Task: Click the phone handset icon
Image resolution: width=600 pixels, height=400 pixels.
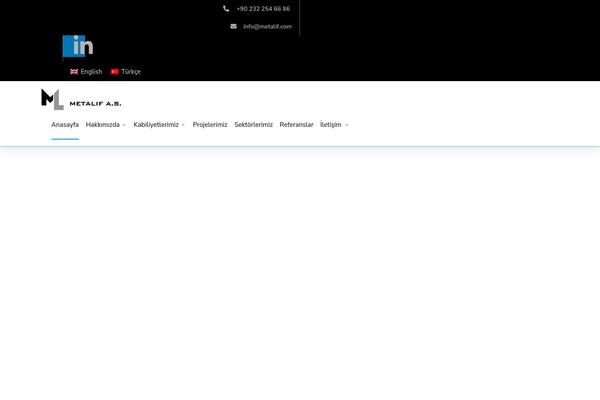Action: pos(226,8)
